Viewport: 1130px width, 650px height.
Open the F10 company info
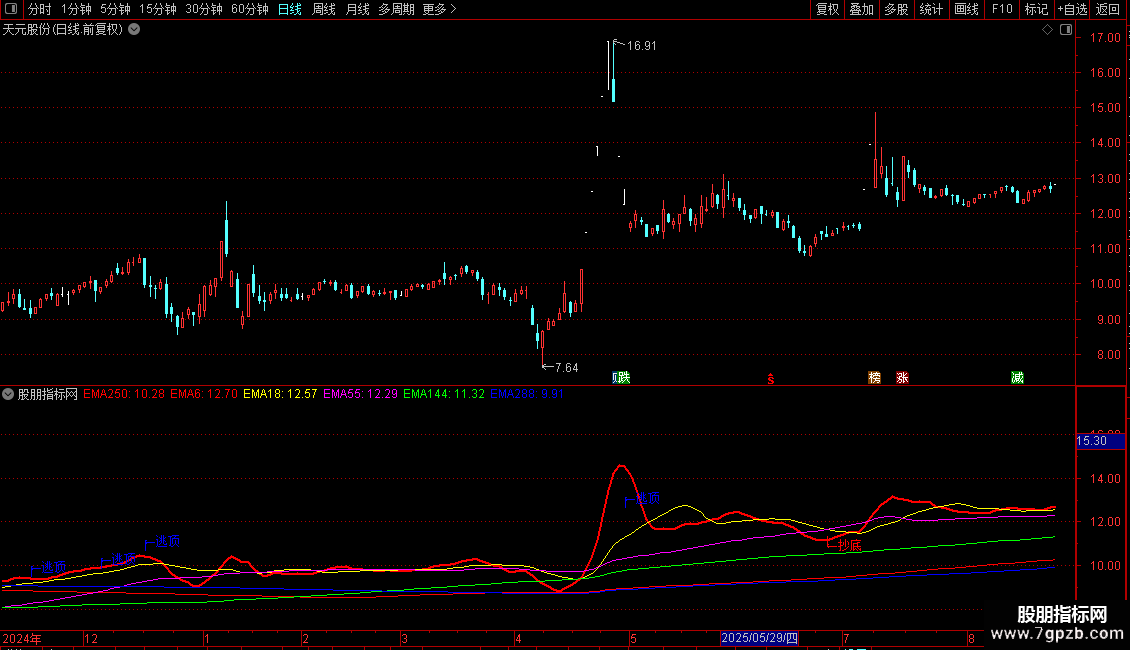pos(1002,9)
